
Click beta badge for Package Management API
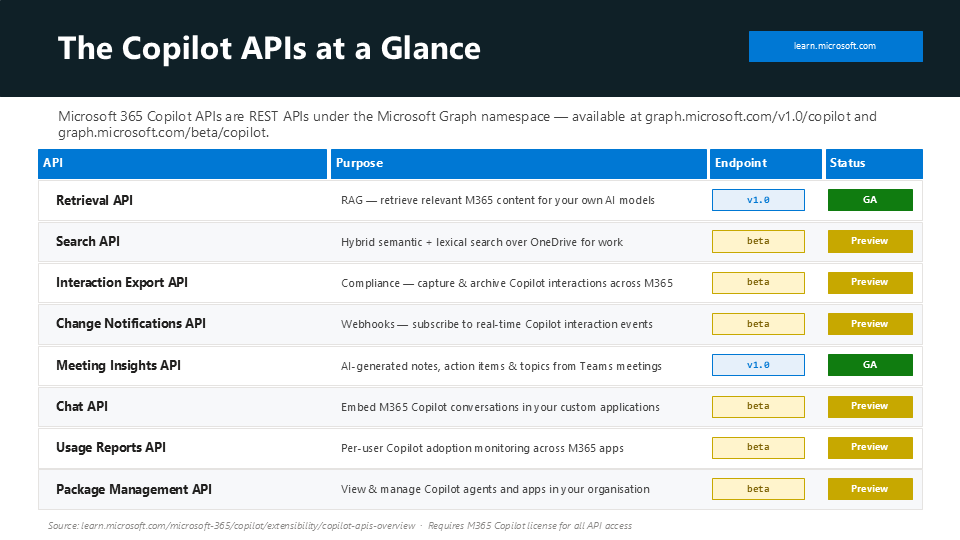click(758, 489)
